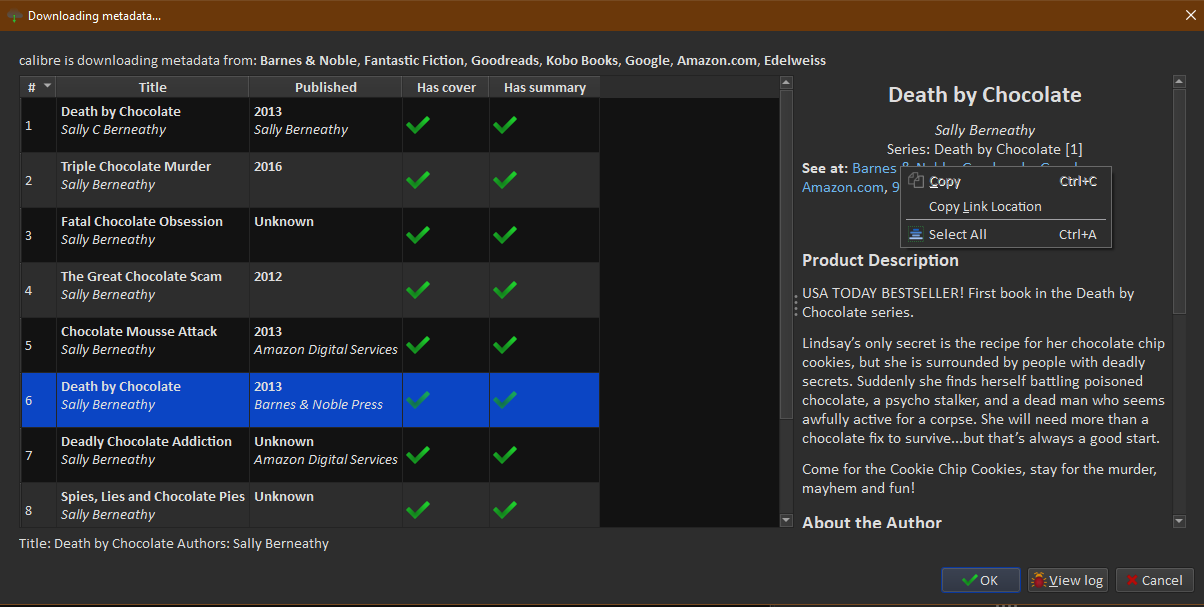
Task: Click Has cover checkmark in row number 1
Action: [418, 125]
